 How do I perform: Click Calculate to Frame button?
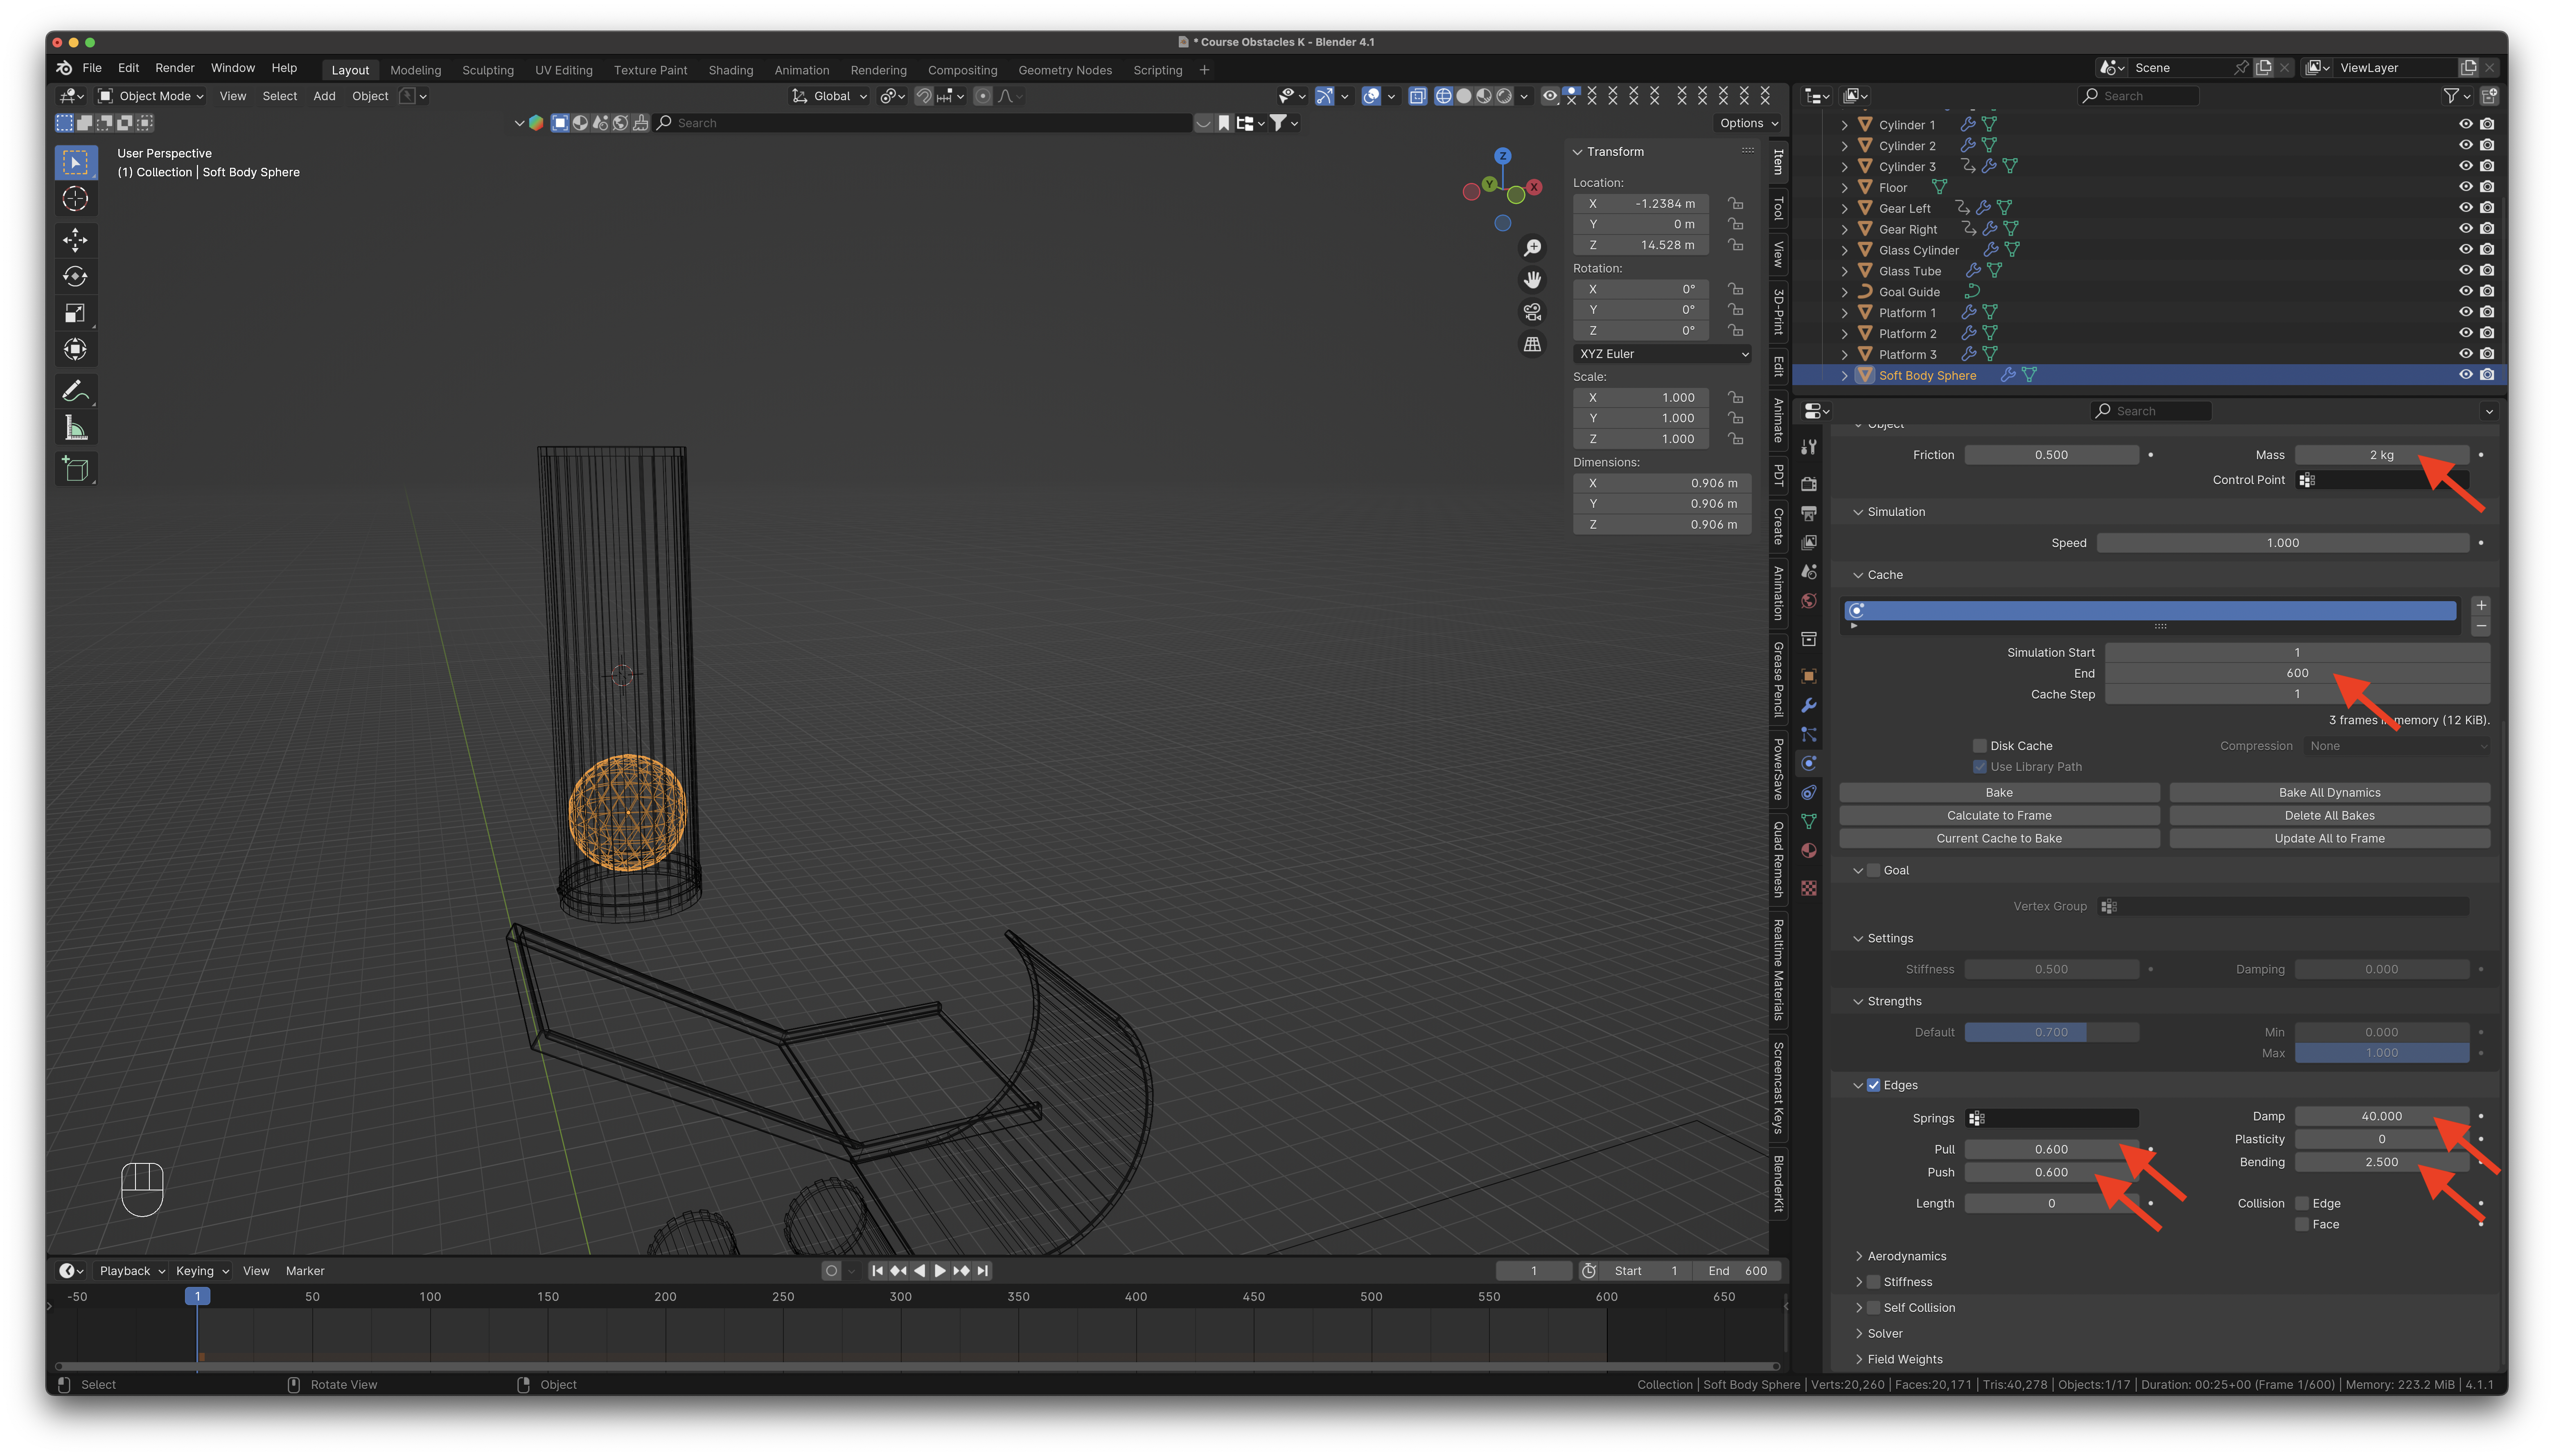point(1999,816)
